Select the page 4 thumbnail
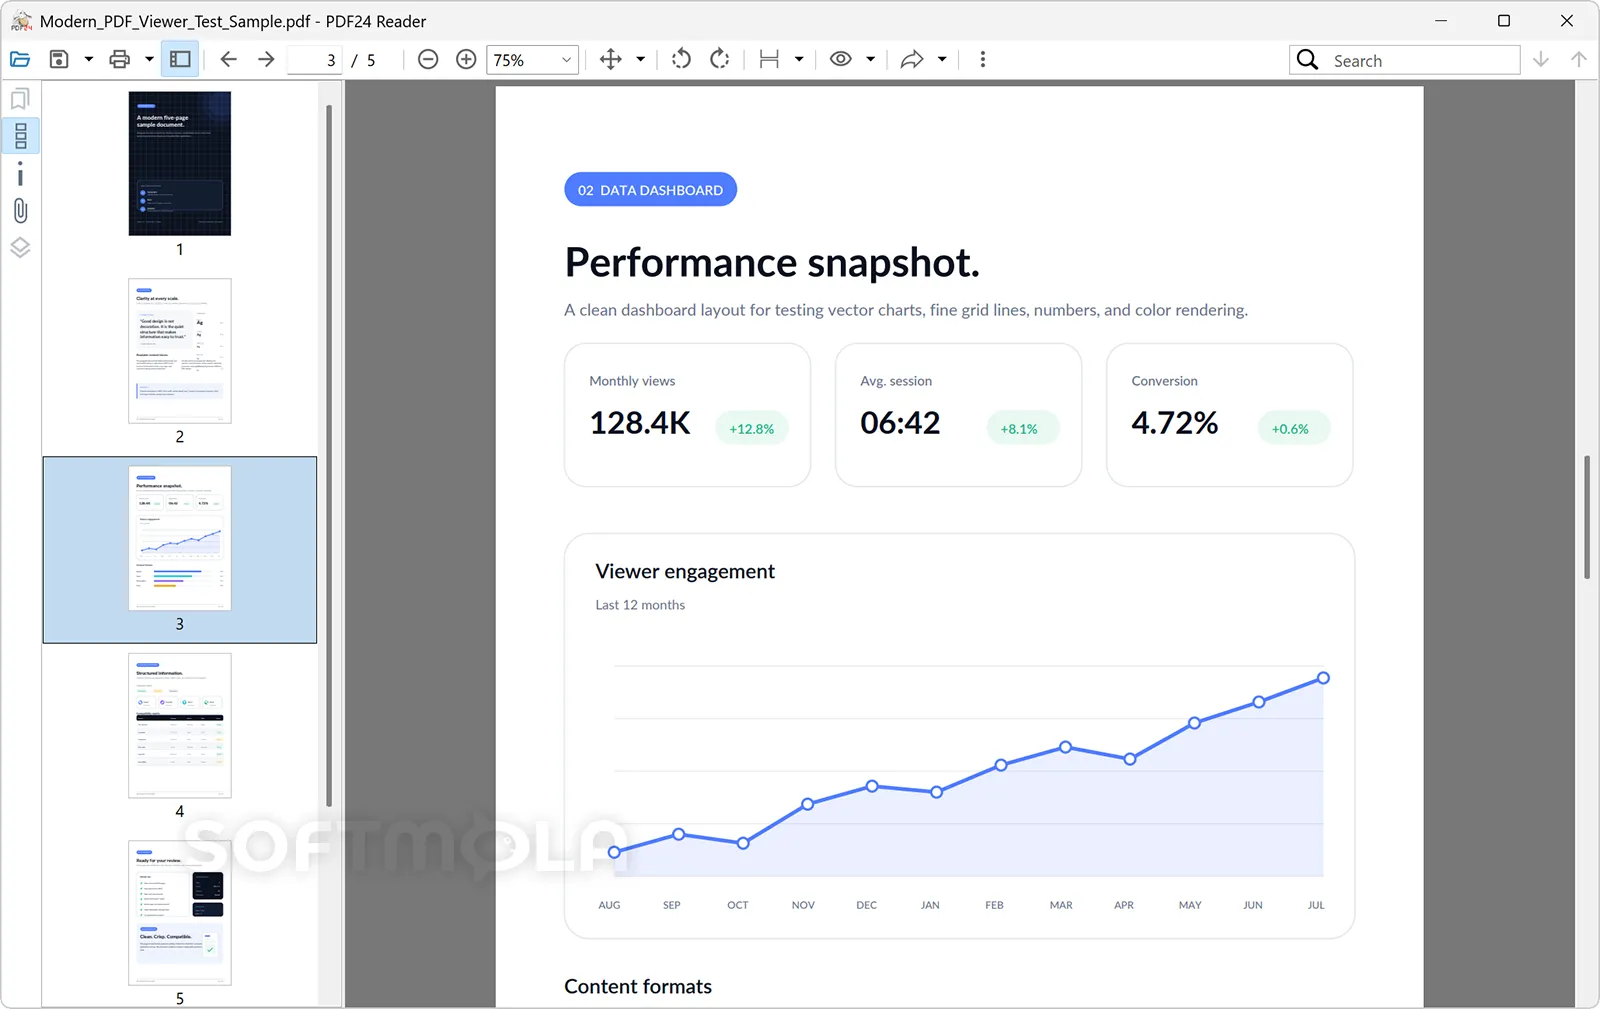 tap(180, 726)
